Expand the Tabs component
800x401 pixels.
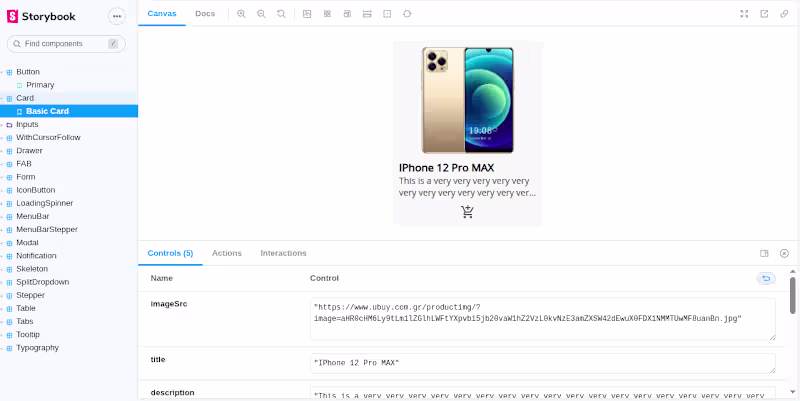(24, 322)
